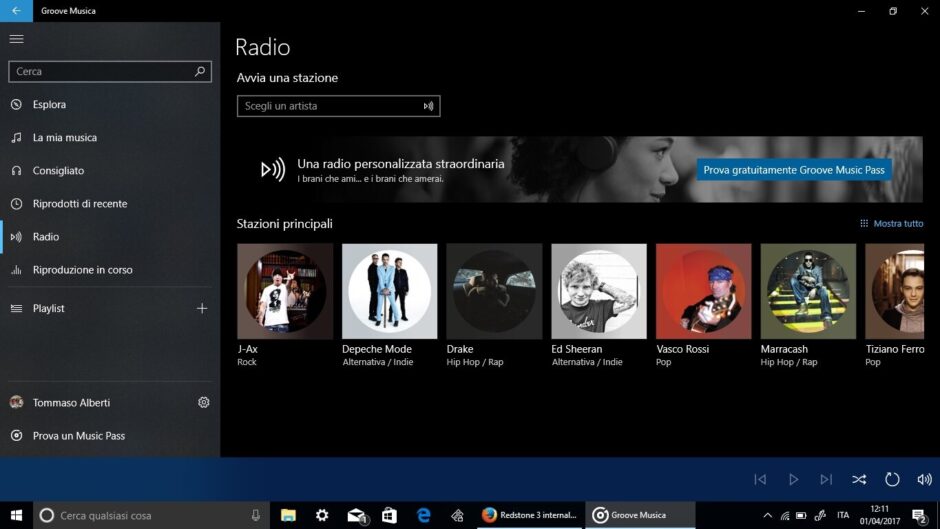The image size is (940, 529).
Task: Toggle repeat playback
Action: coord(892,479)
